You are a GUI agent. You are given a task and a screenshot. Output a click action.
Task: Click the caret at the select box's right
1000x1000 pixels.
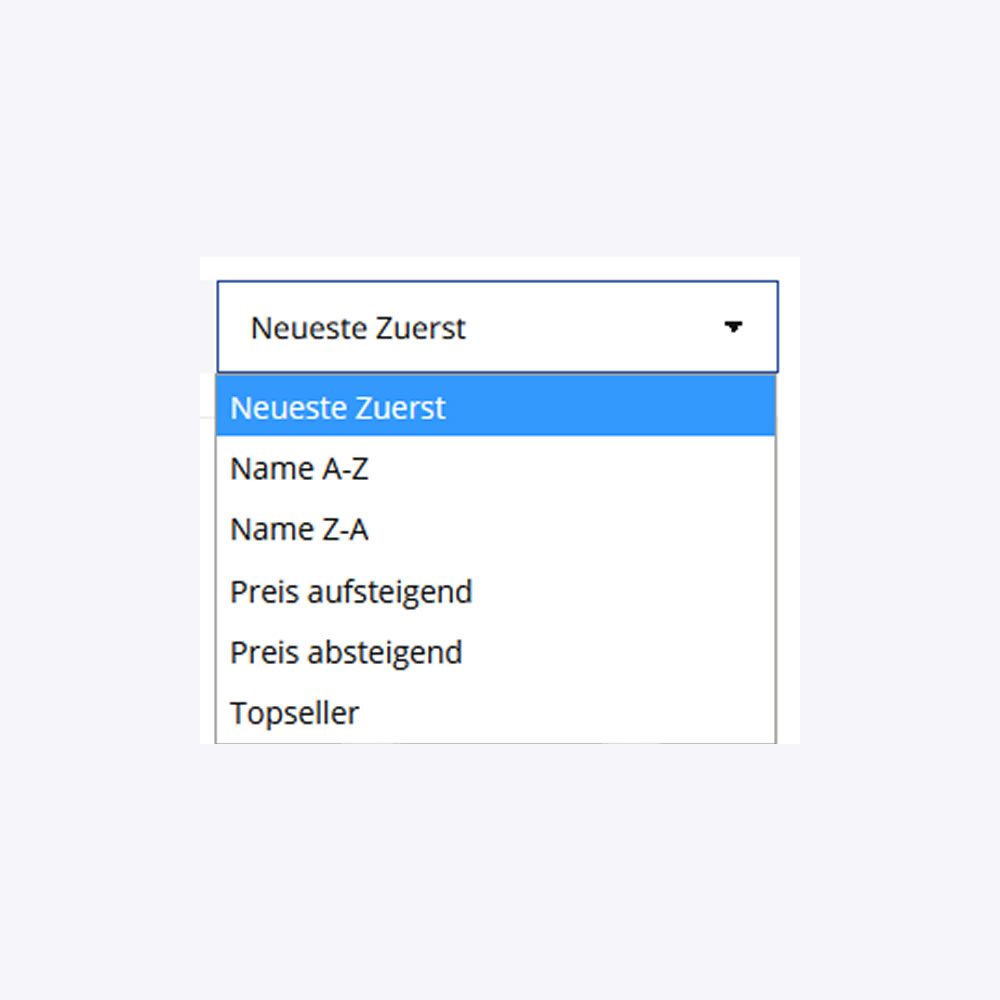[x=734, y=327]
